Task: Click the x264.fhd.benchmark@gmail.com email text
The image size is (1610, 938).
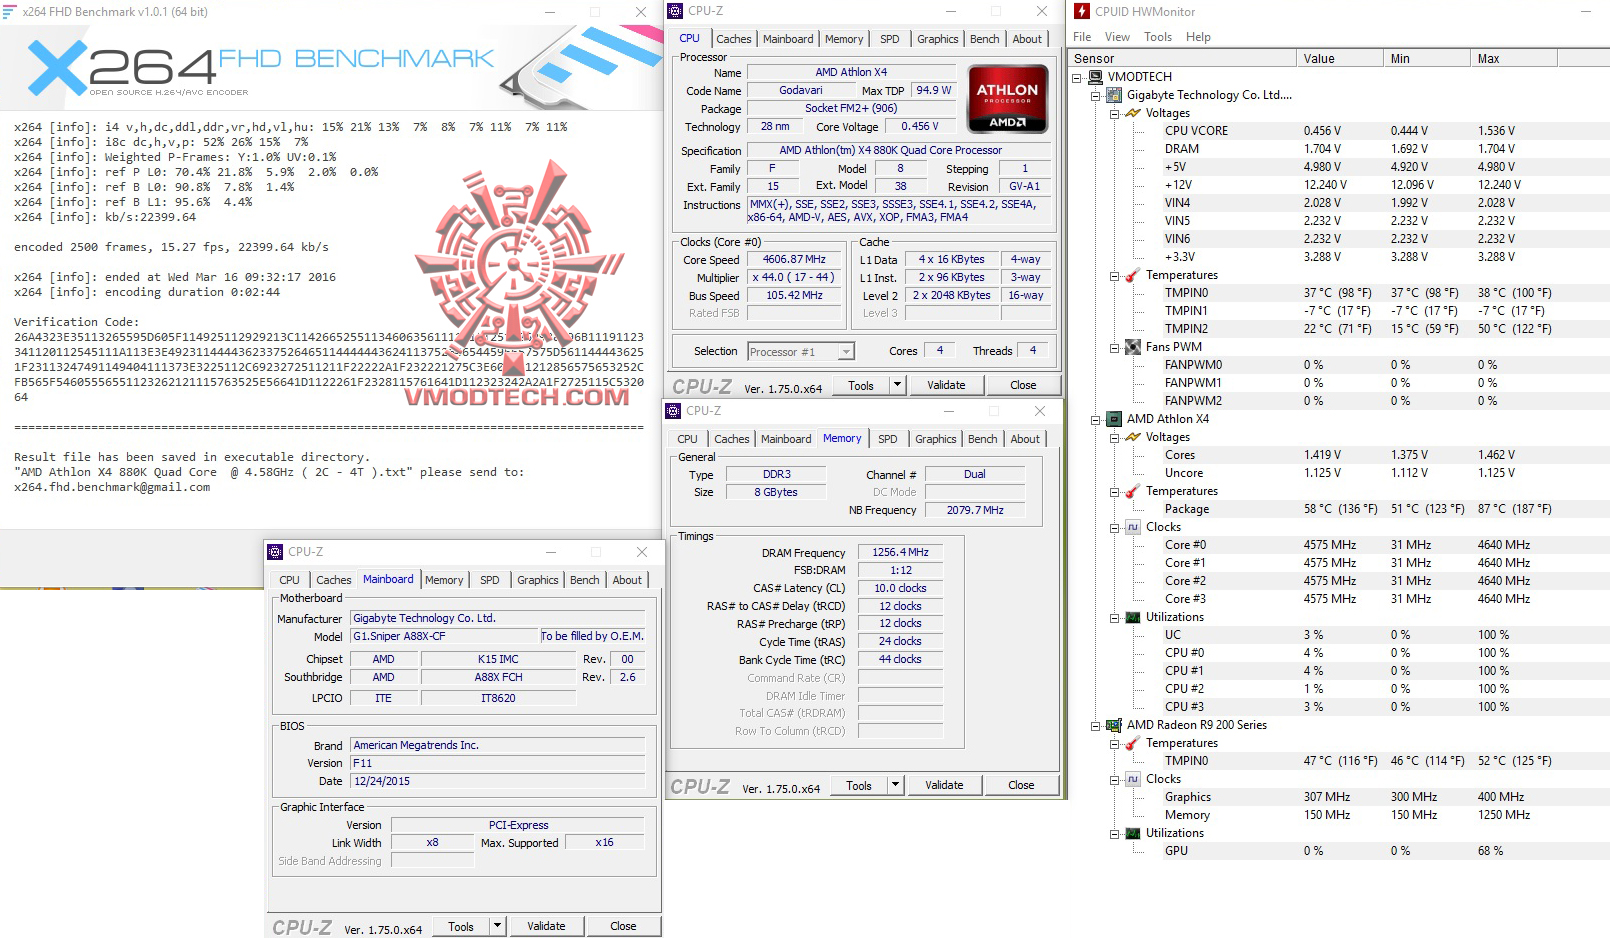Action: [x=112, y=487]
